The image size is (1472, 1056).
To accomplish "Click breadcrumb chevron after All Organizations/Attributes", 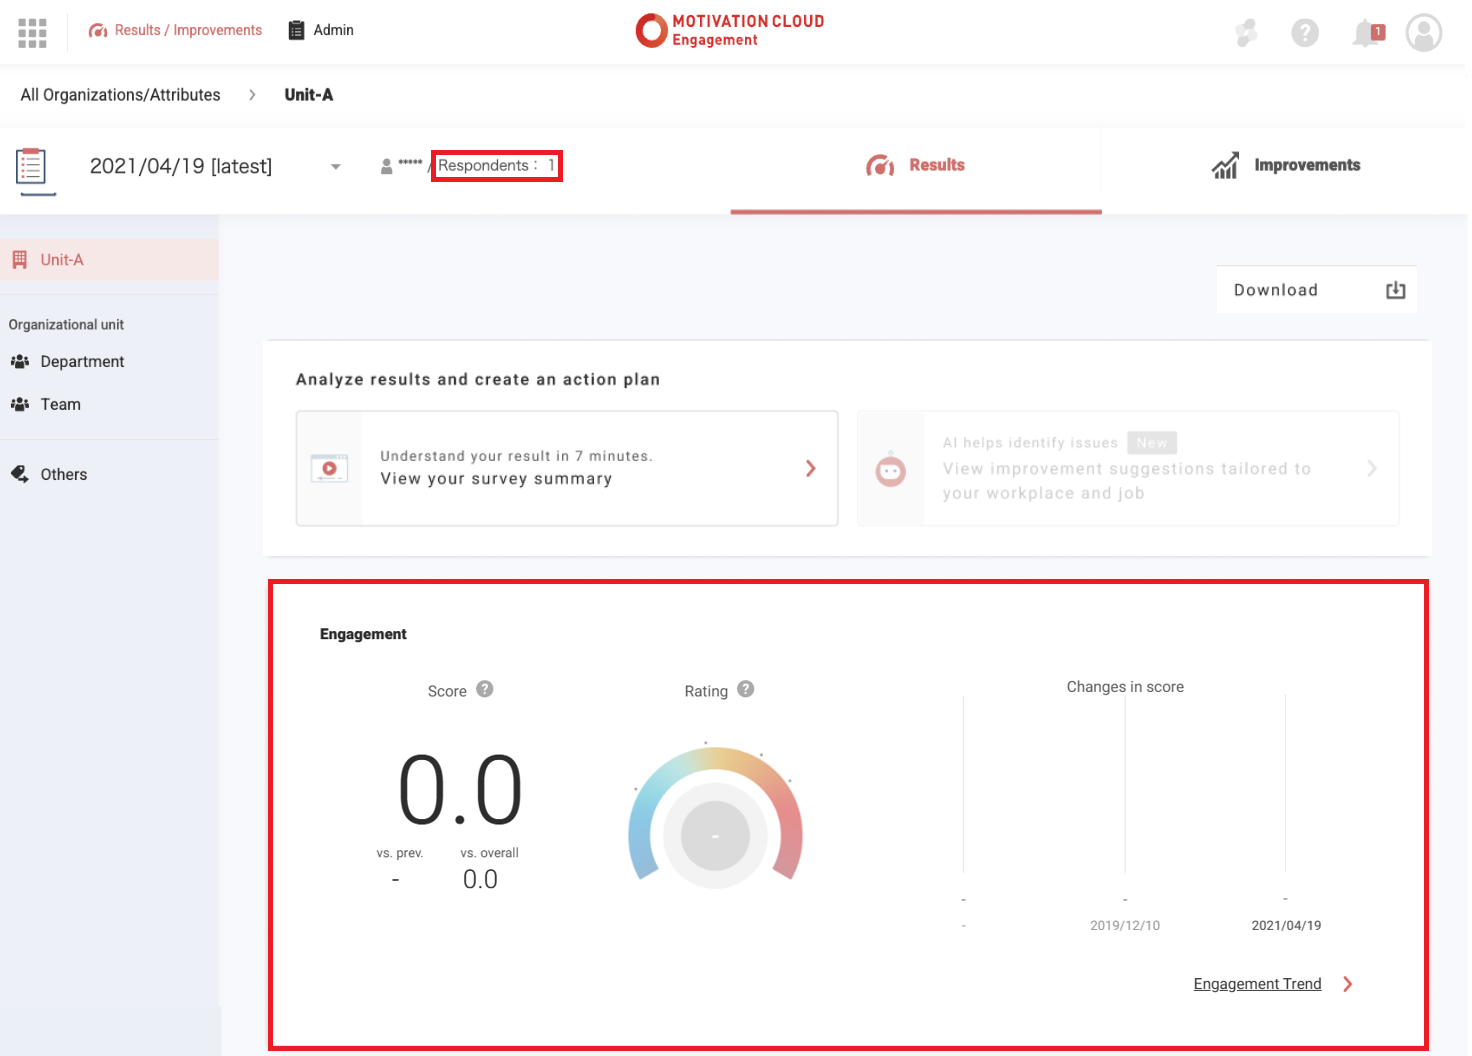I will tap(252, 95).
